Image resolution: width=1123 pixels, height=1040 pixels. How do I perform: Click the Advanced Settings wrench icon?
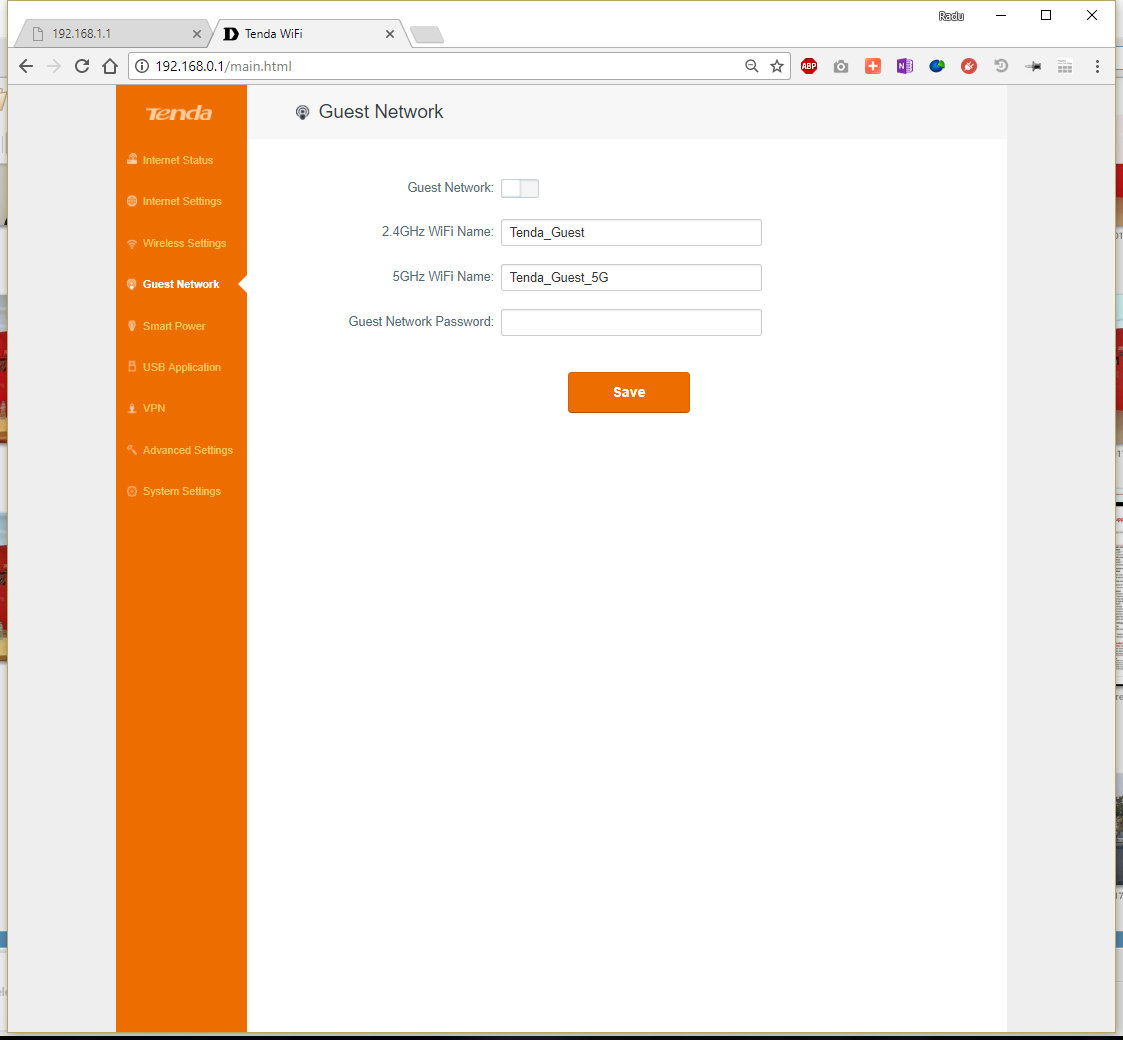[x=132, y=450]
